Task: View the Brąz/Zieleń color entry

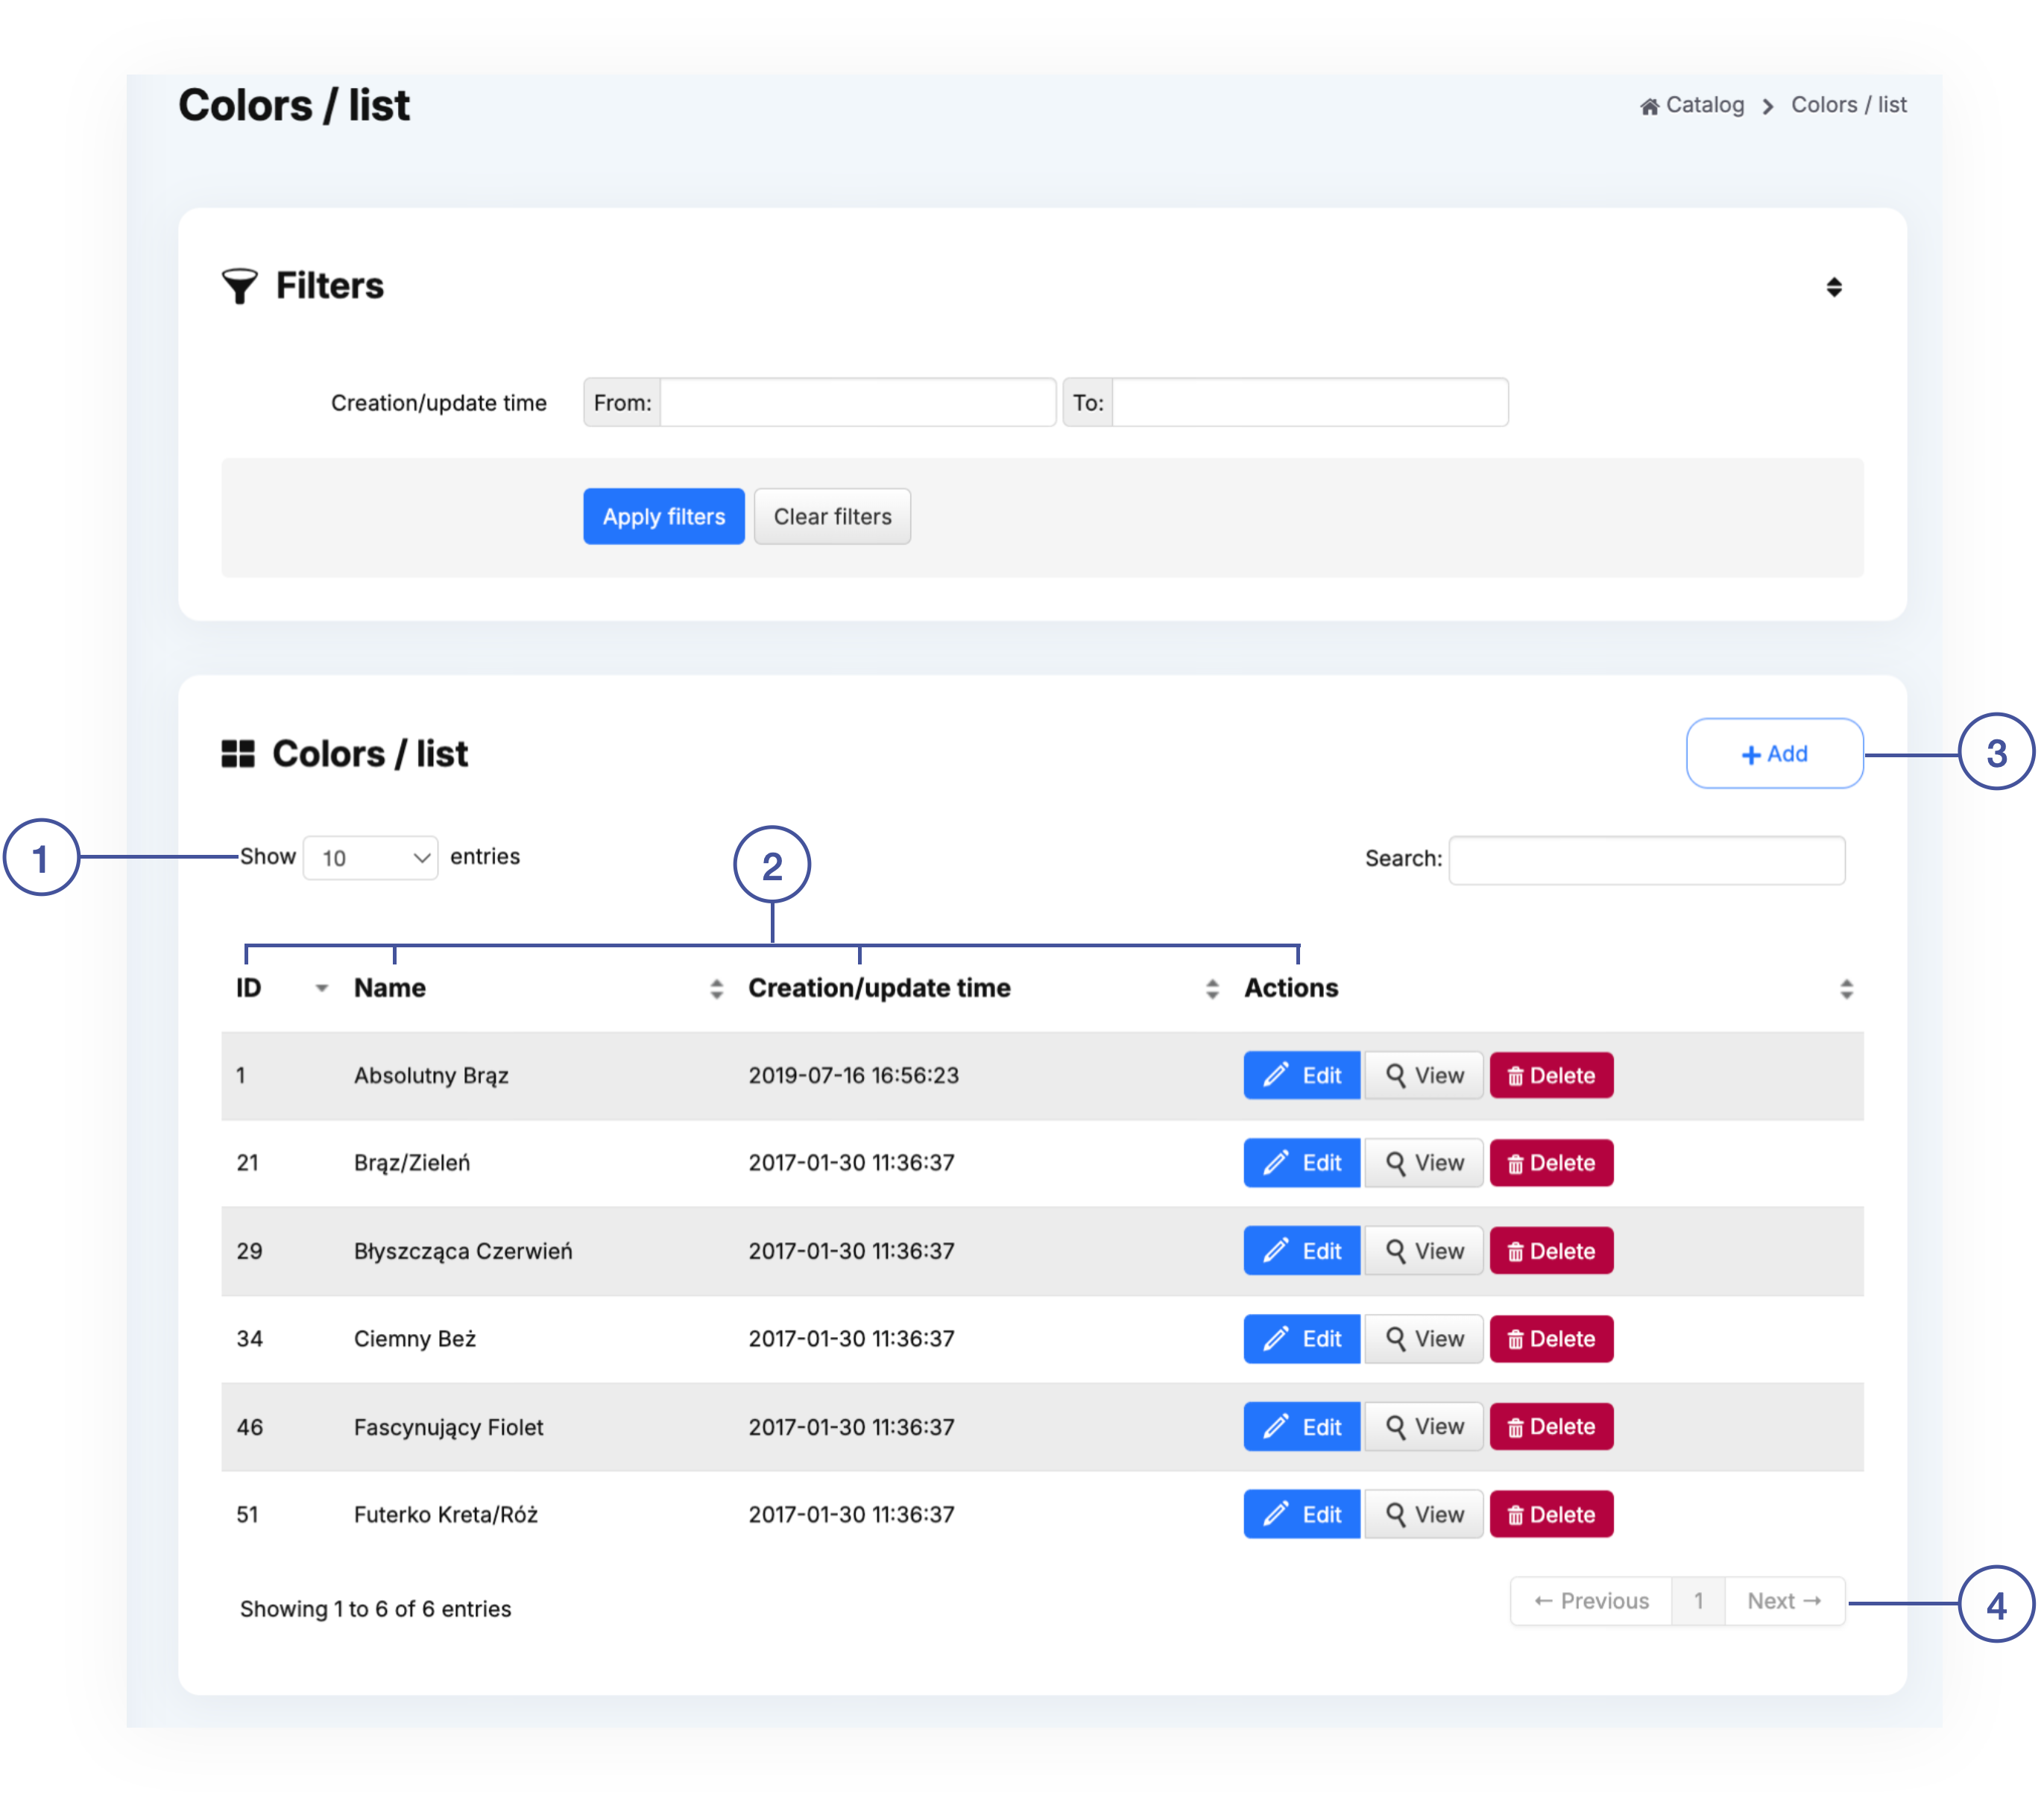Action: [x=1423, y=1162]
